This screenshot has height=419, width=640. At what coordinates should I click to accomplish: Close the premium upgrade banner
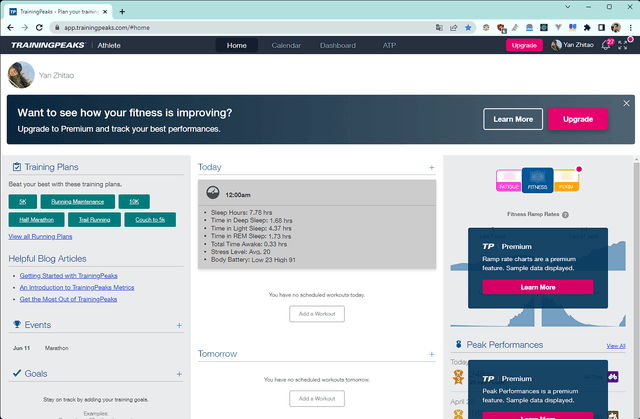[627, 103]
